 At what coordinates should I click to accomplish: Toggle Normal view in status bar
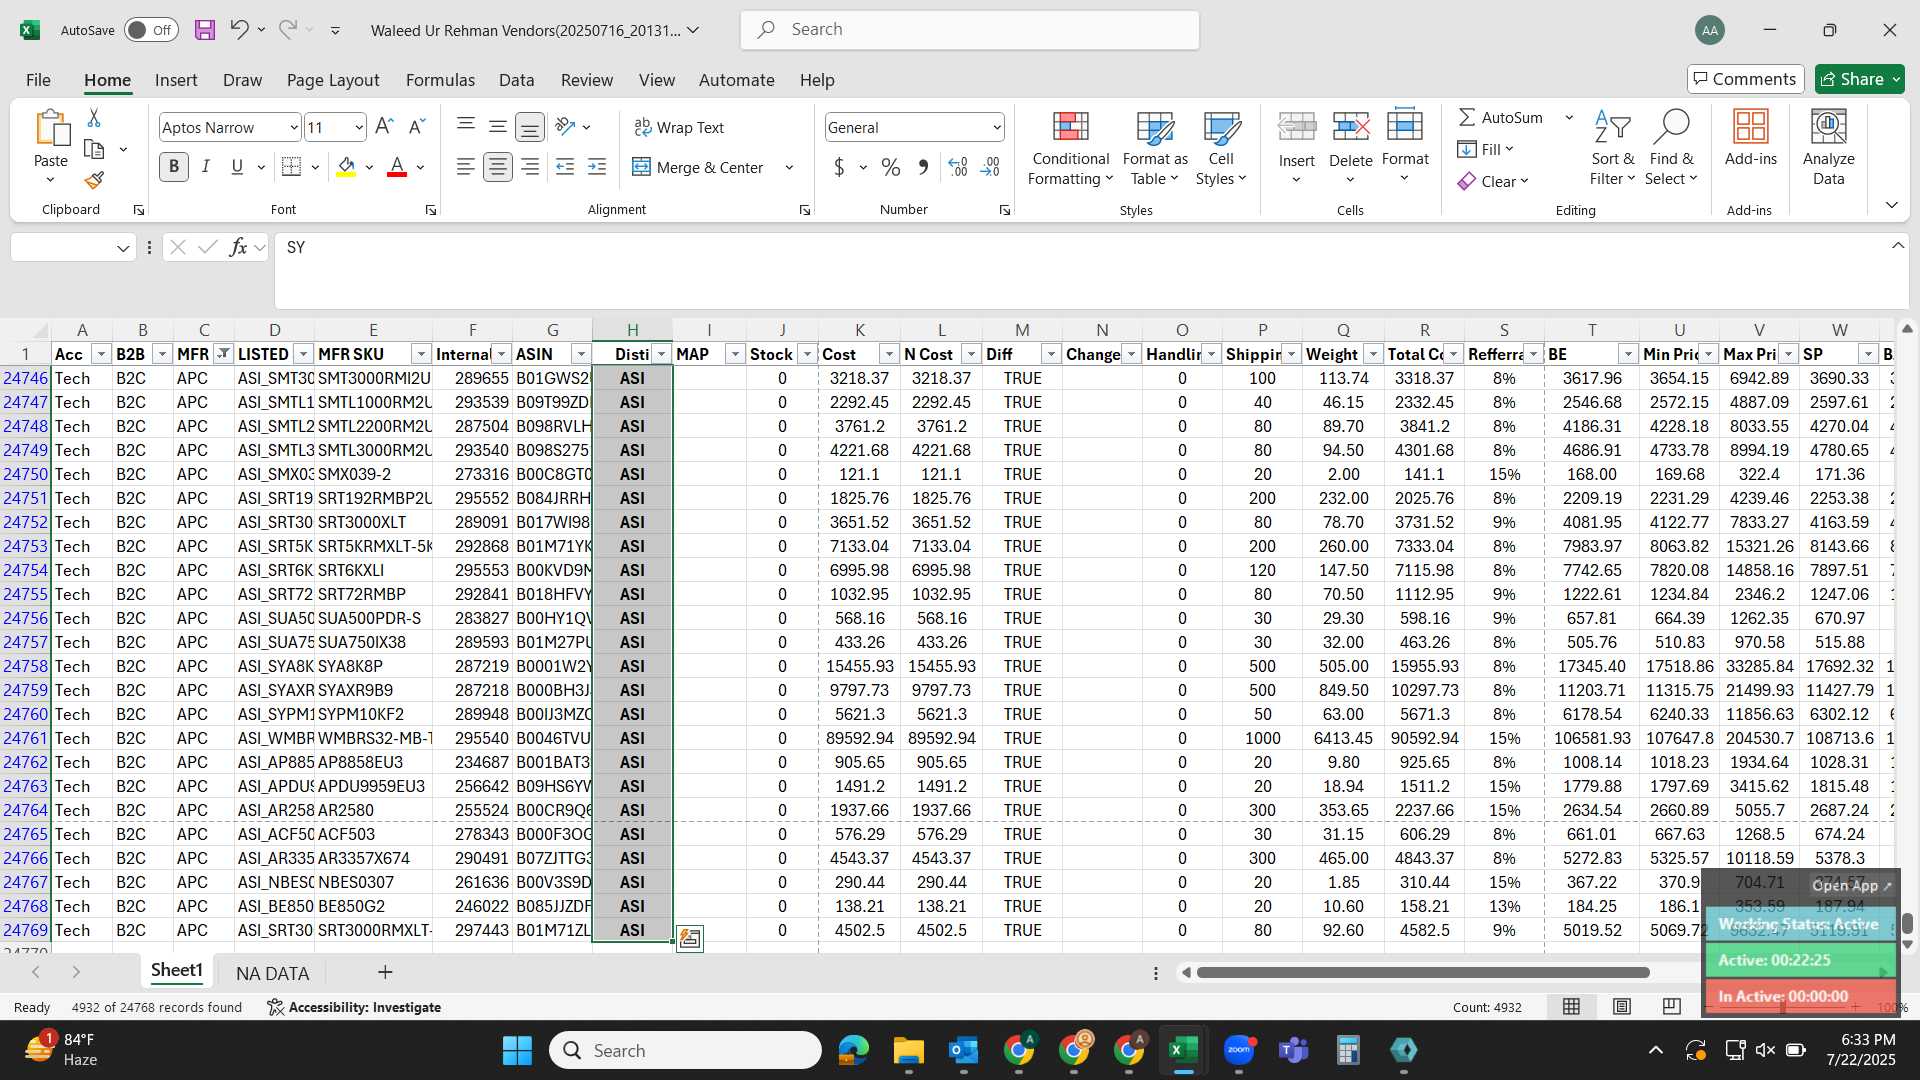click(x=1571, y=1006)
